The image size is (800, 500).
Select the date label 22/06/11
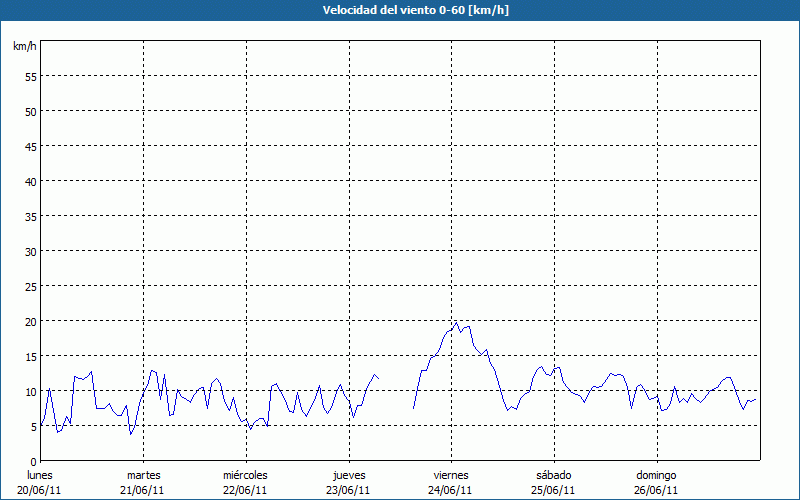[x=245, y=490]
